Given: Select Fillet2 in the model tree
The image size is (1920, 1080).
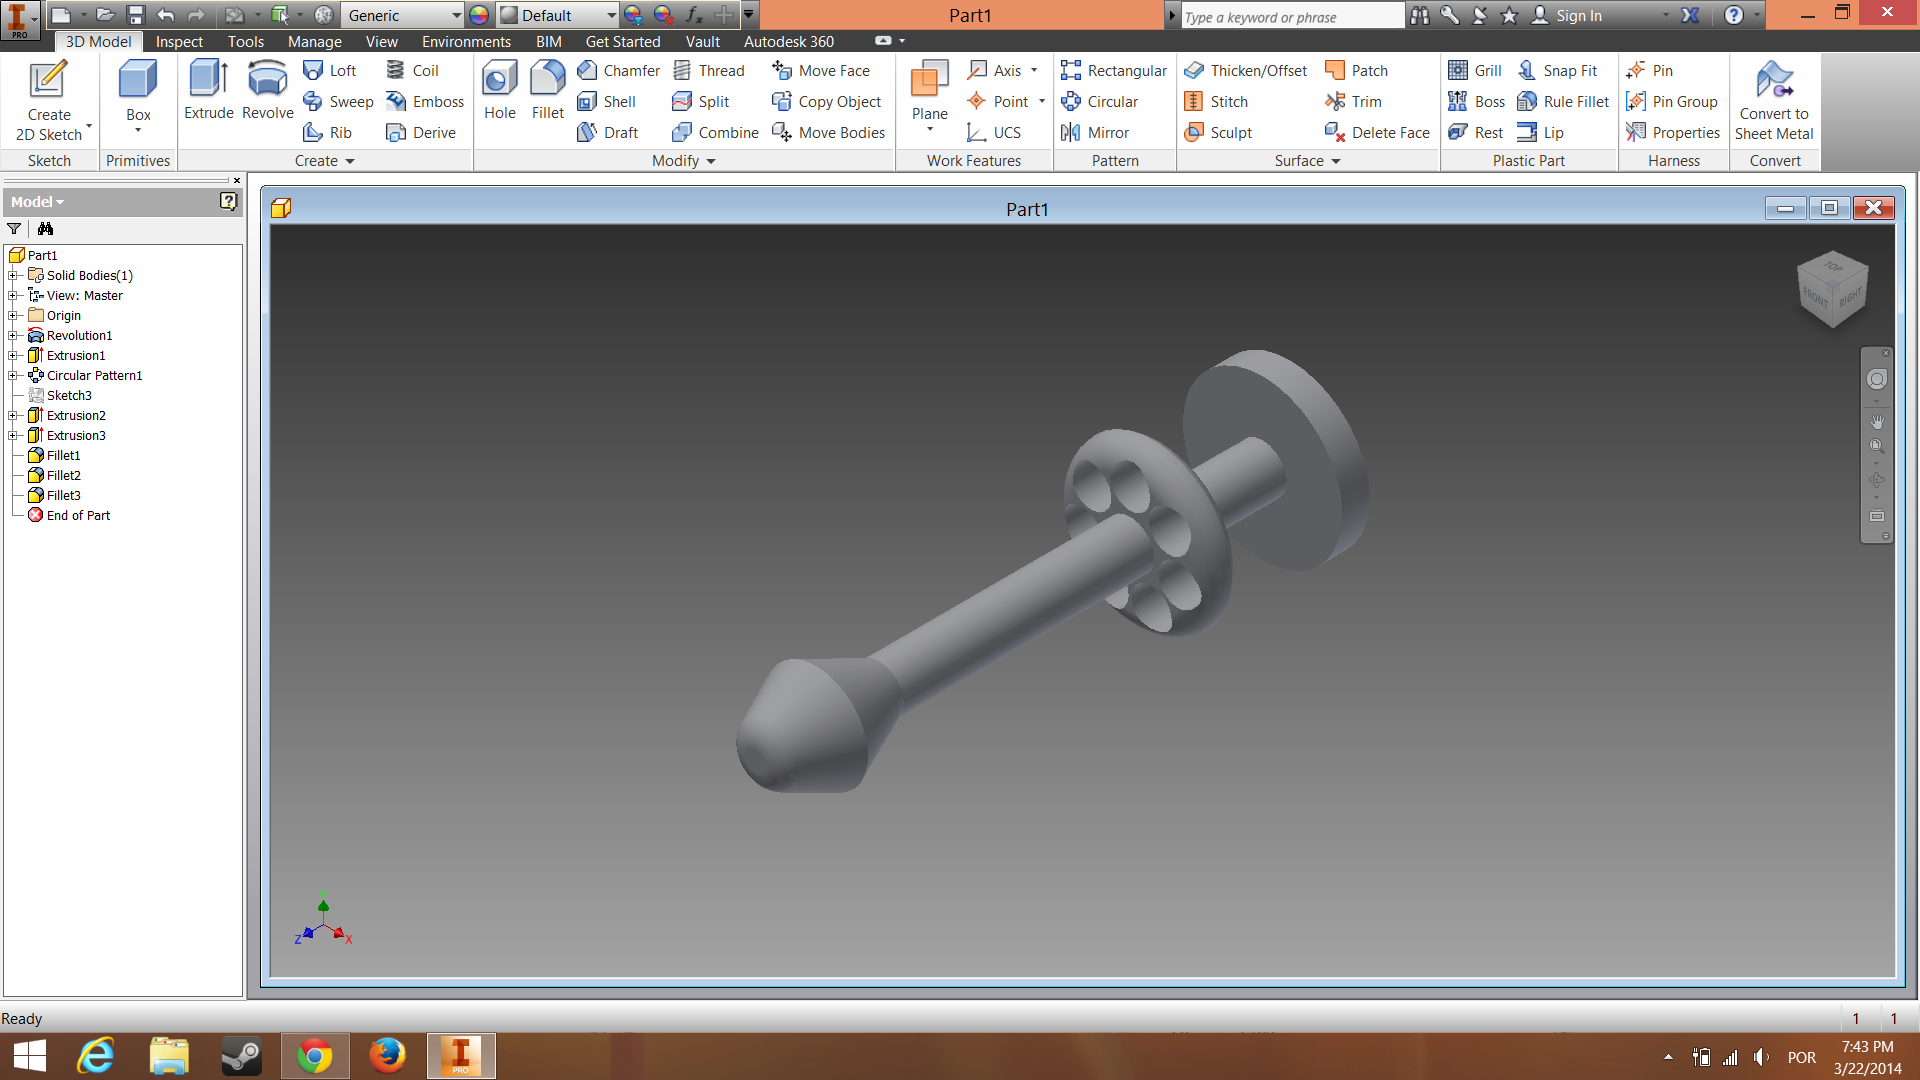Looking at the screenshot, I should 63,475.
